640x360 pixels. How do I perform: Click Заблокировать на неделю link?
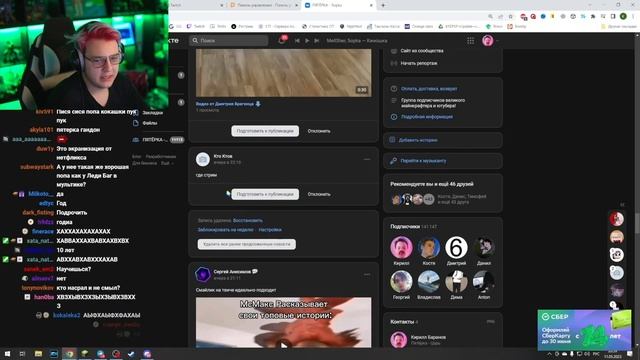tap(226, 230)
